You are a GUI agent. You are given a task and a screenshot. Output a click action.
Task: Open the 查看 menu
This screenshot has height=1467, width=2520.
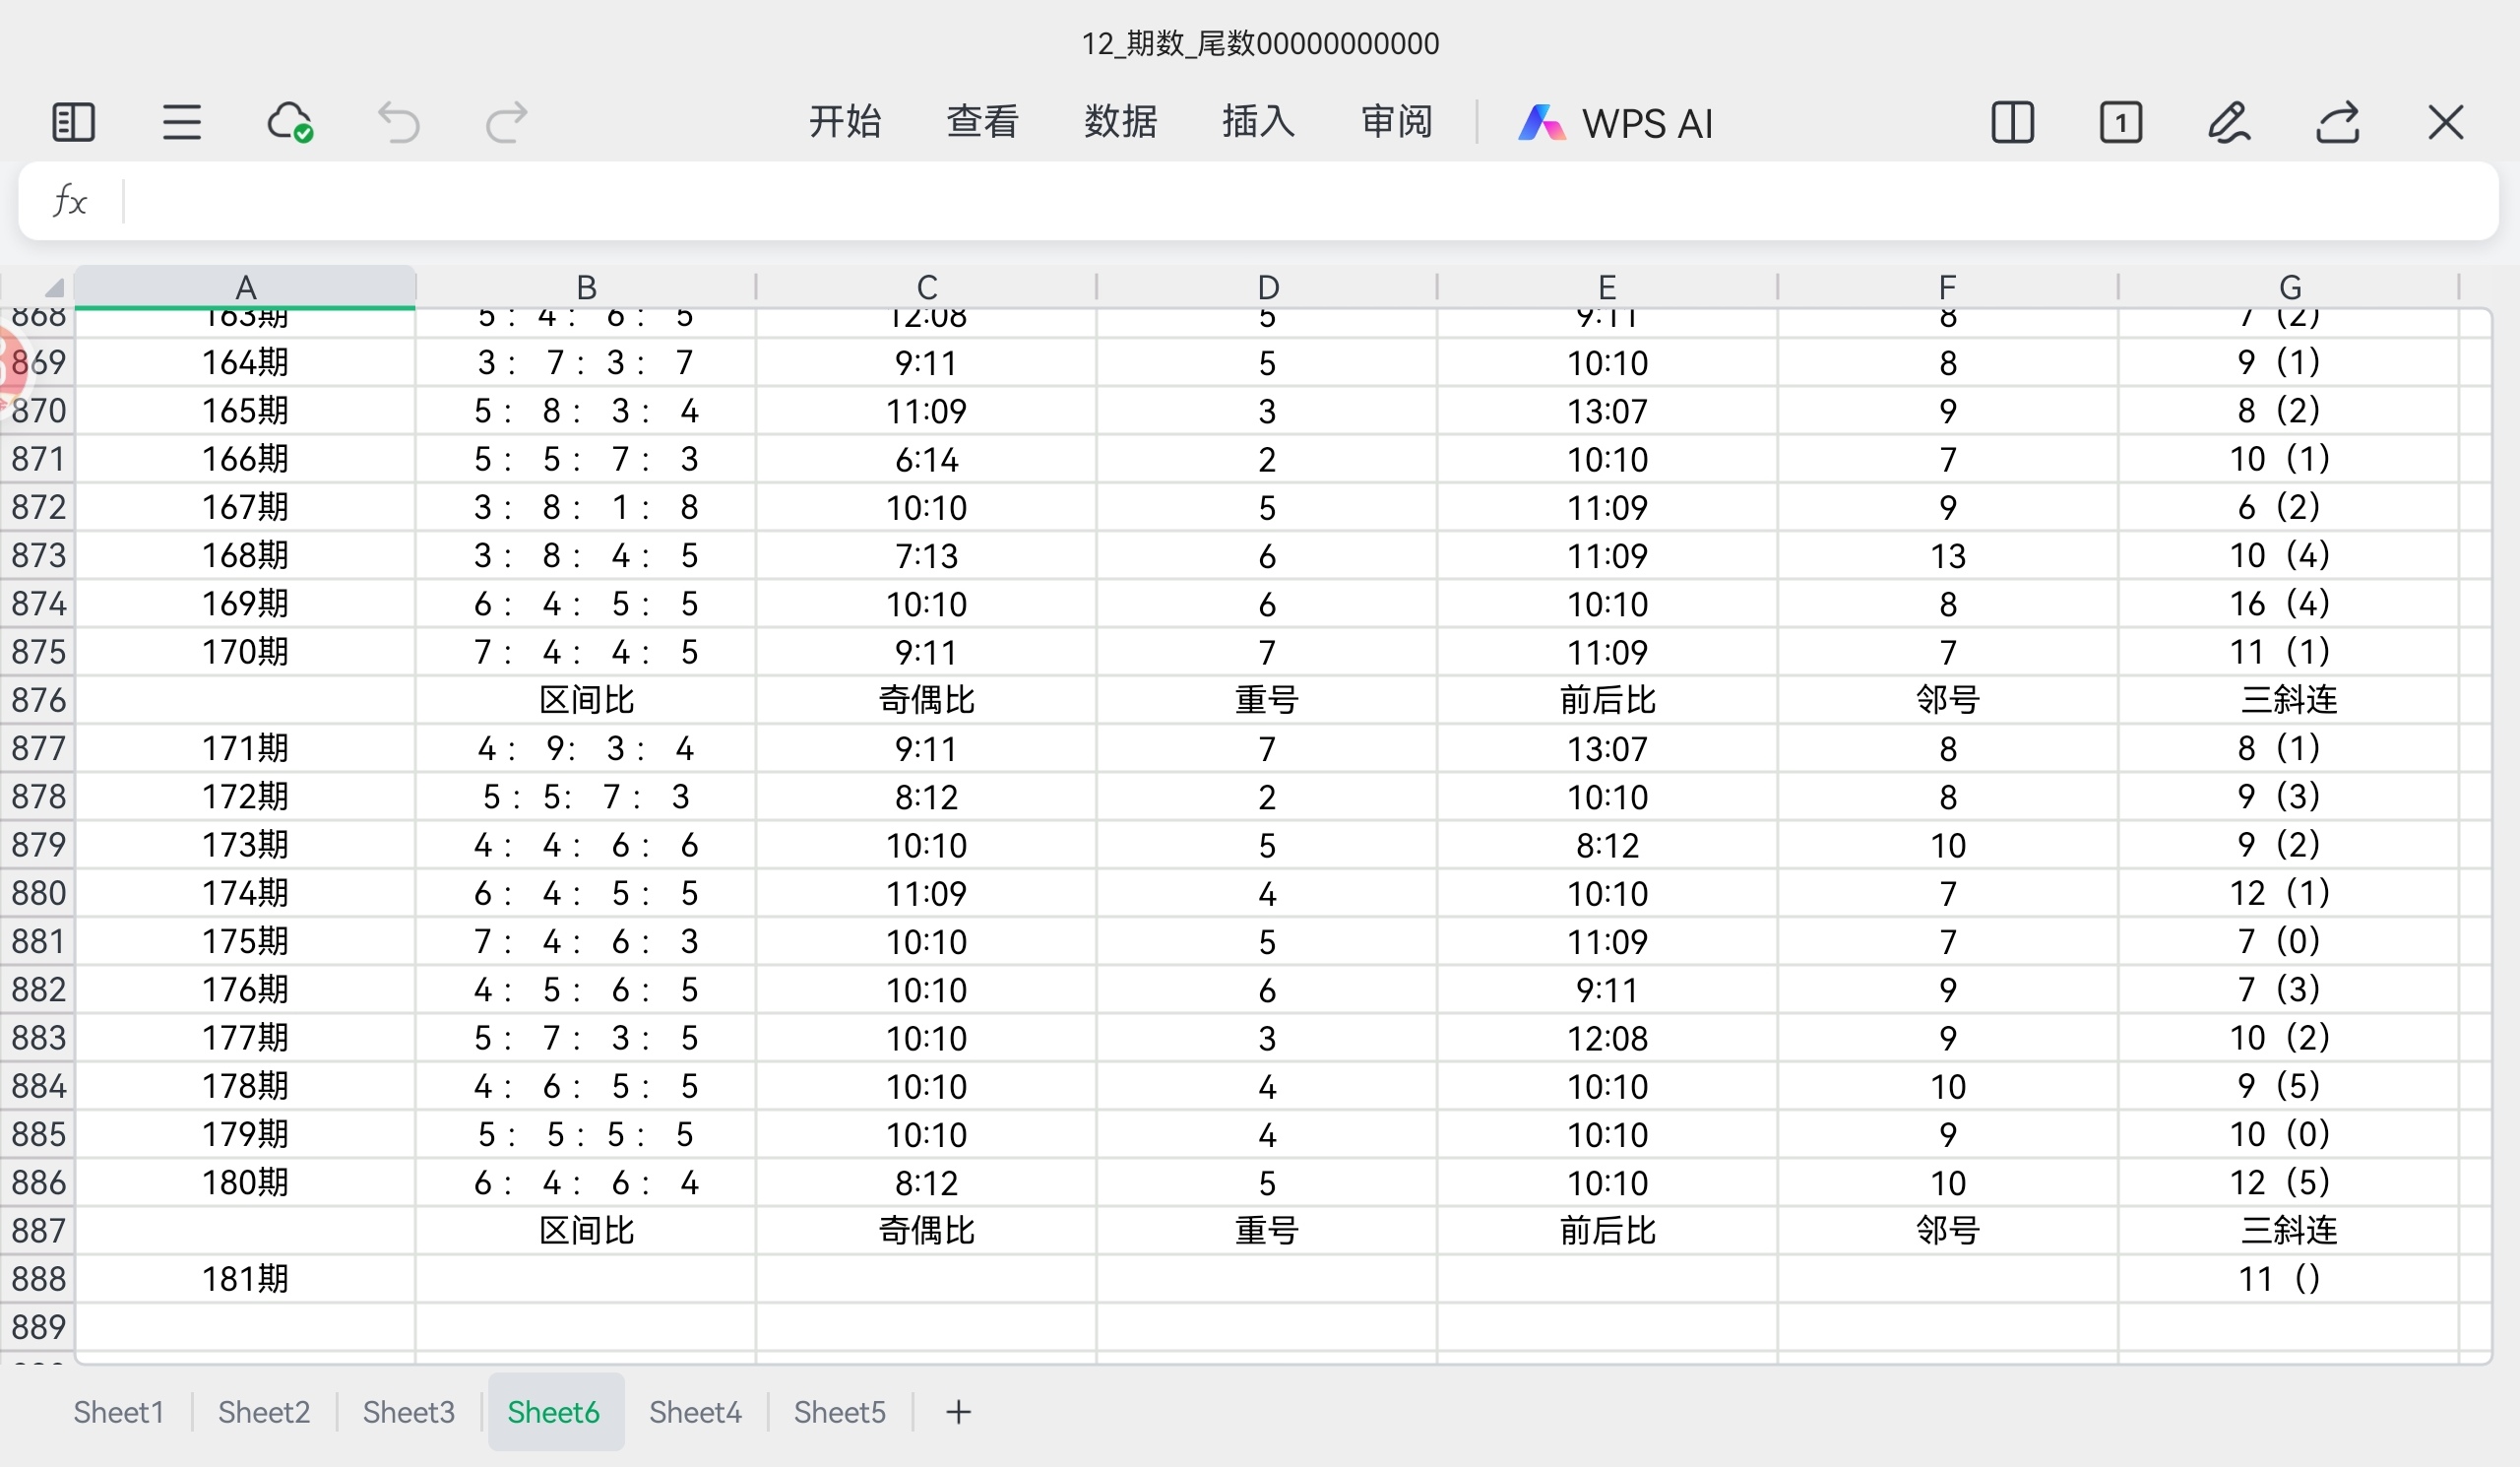point(982,122)
